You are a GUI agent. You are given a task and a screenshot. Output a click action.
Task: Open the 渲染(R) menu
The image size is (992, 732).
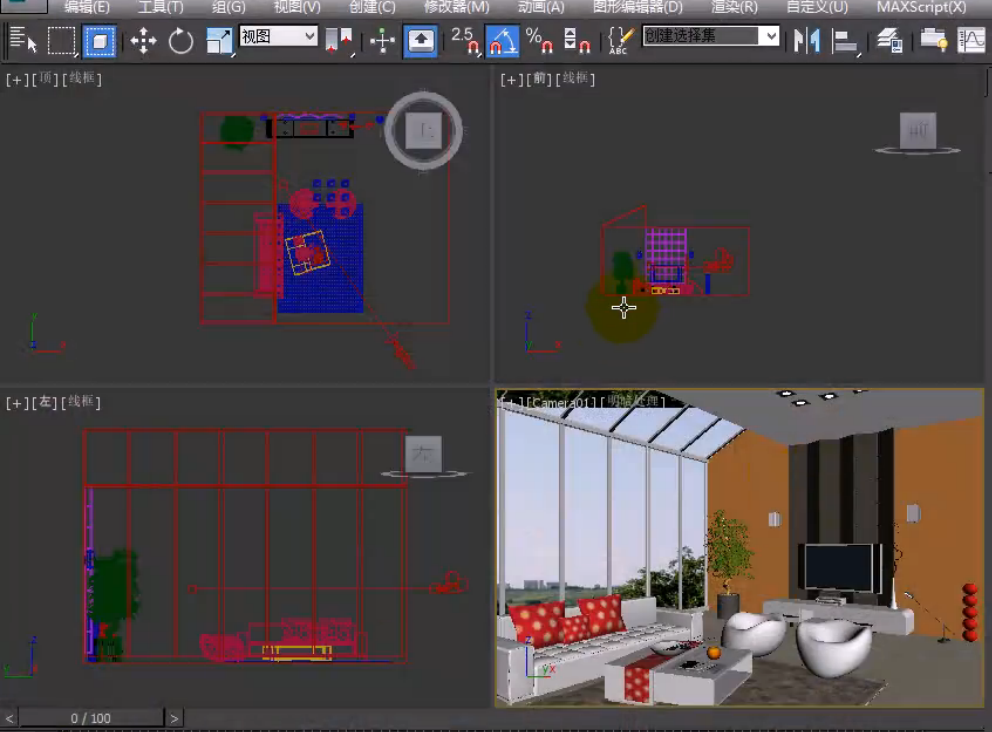pyautogui.click(x=734, y=7)
